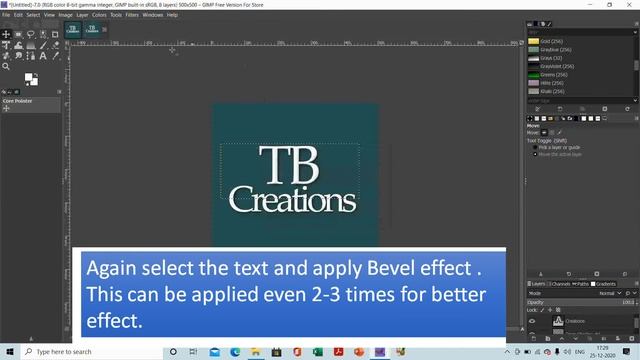
Task: Select the Crop tool
Action: point(55,35)
